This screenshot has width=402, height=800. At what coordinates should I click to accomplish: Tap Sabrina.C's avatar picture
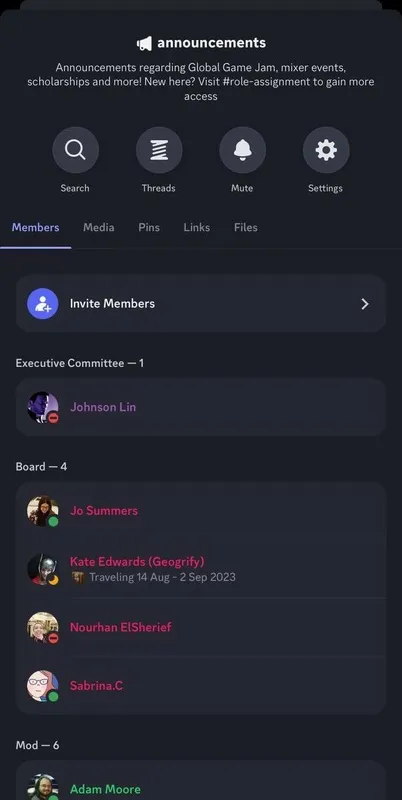pyautogui.click(x=43, y=686)
